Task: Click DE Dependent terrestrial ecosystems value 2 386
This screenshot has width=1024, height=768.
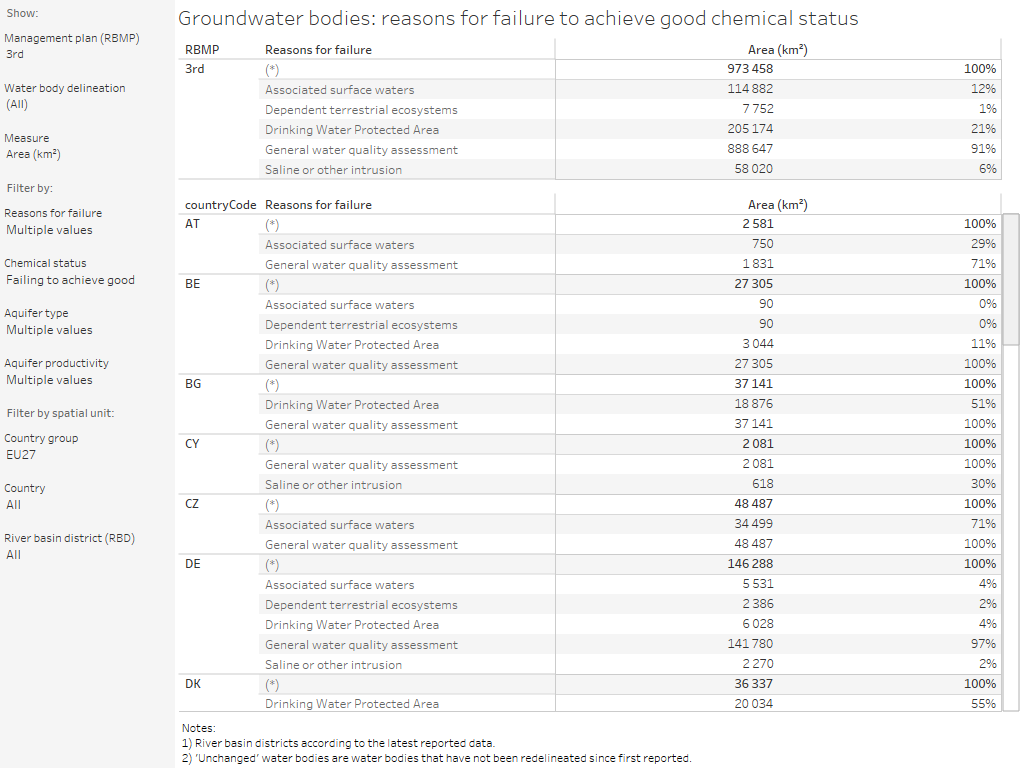Action: click(x=758, y=603)
